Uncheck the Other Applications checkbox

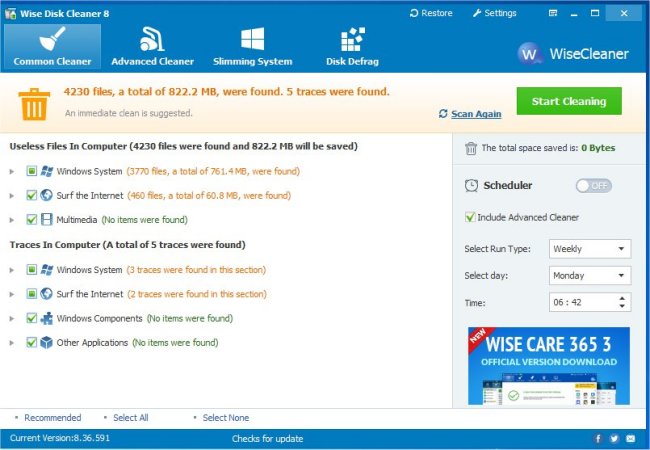point(32,343)
